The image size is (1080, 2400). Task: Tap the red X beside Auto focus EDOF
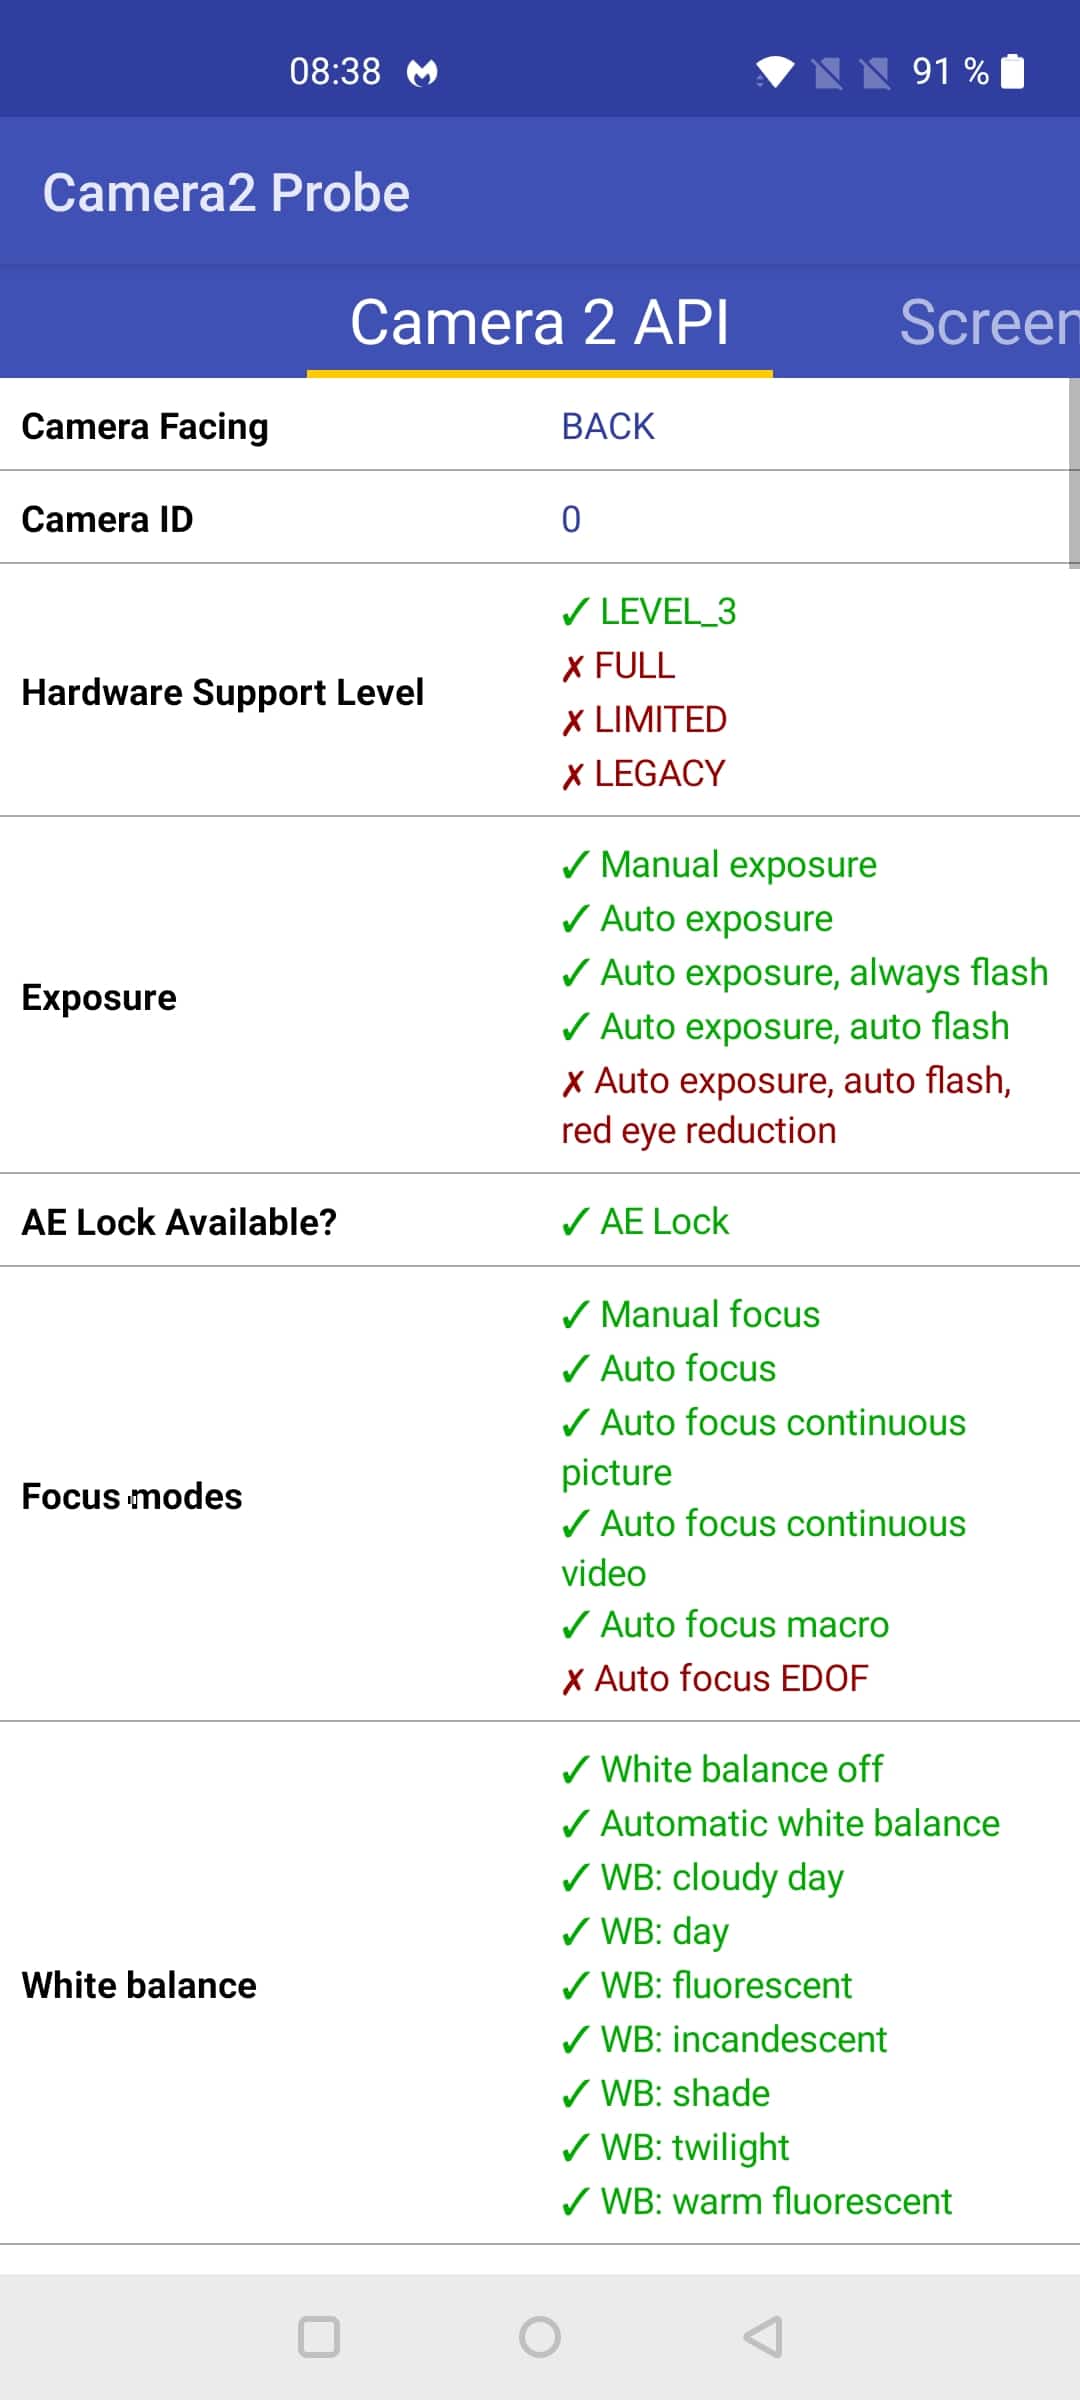click(x=572, y=1680)
